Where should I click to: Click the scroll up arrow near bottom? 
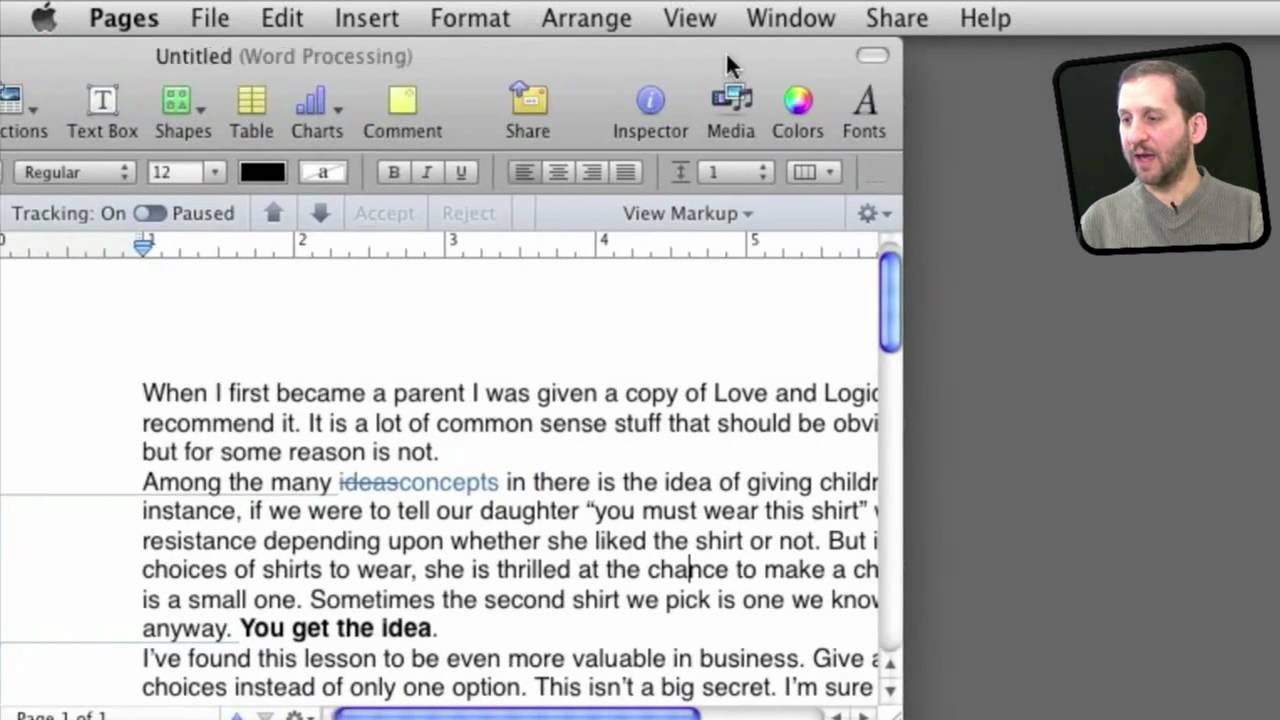[890, 663]
